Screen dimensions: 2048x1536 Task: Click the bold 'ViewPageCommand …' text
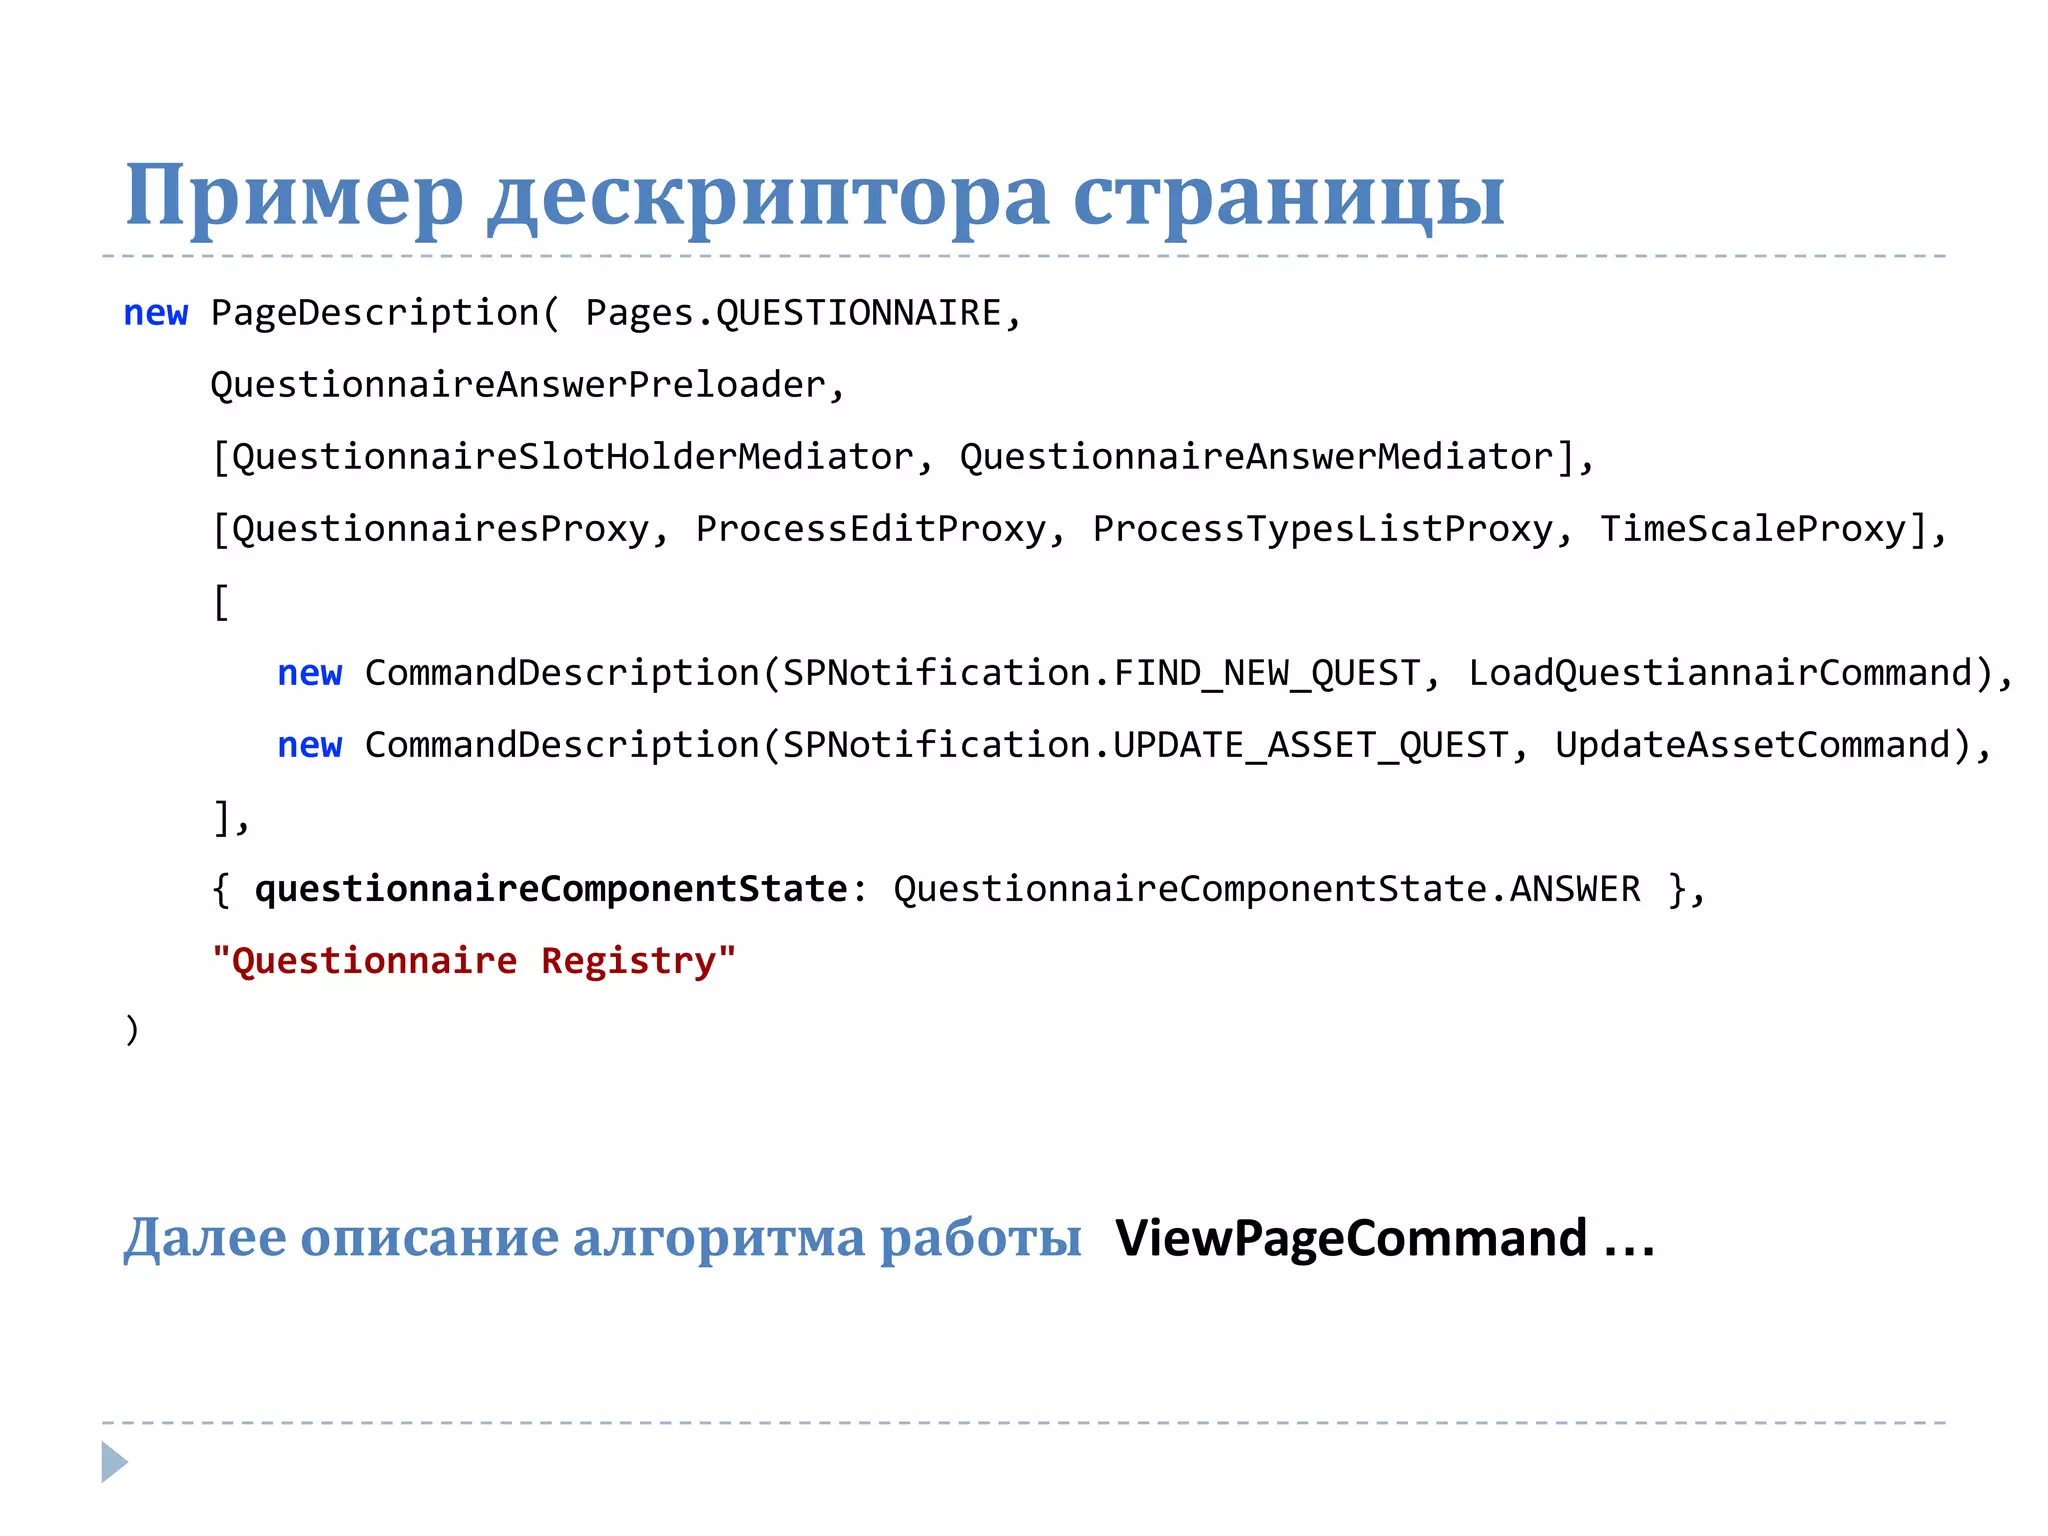pyautogui.click(x=1384, y=1238)
